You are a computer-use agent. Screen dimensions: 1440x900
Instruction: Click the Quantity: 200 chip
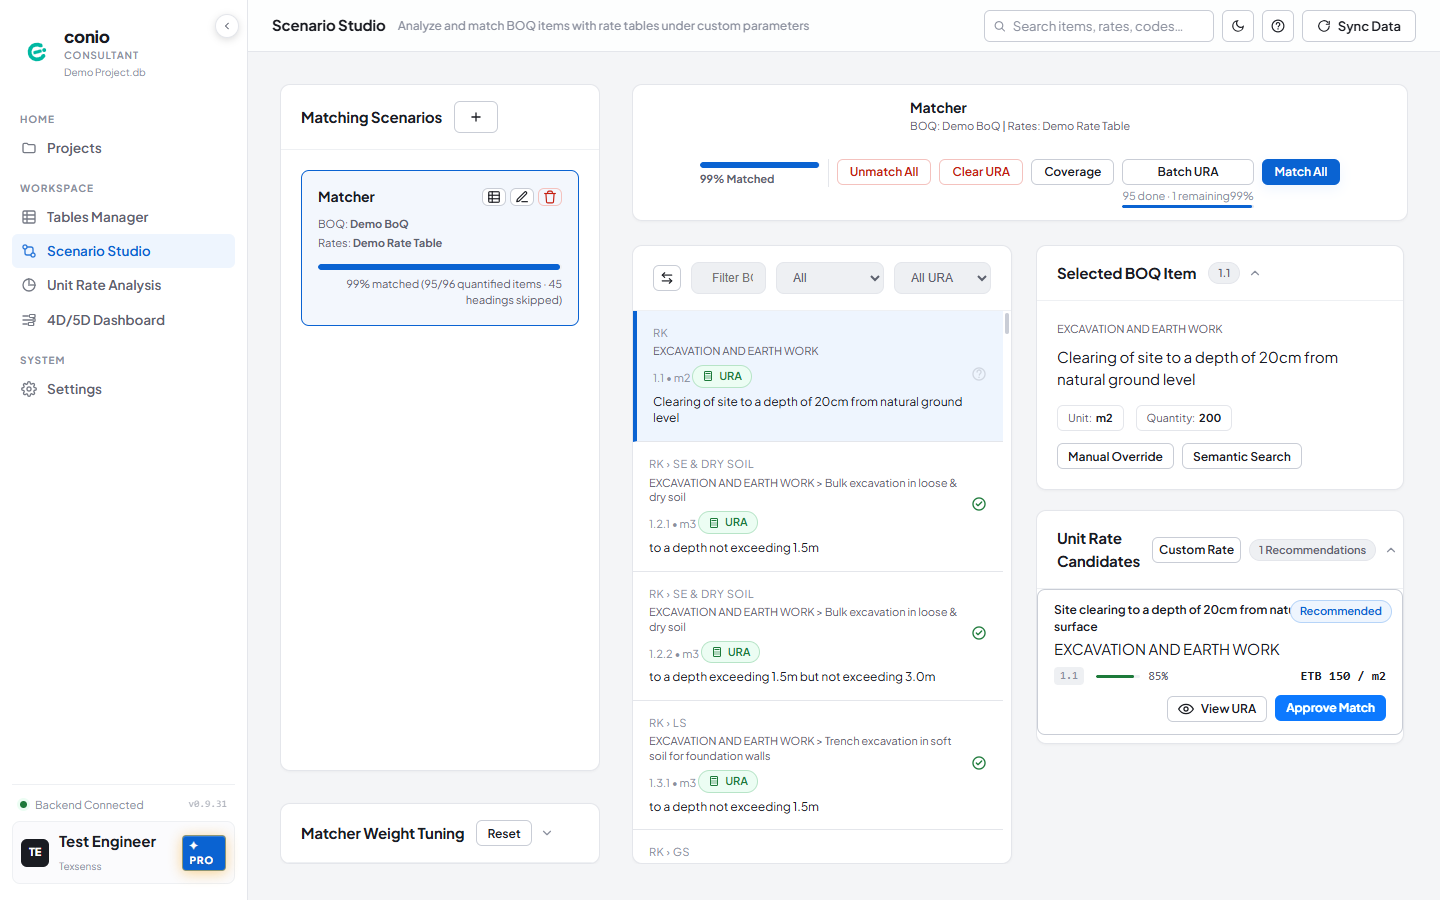[x=1183, y=418]
